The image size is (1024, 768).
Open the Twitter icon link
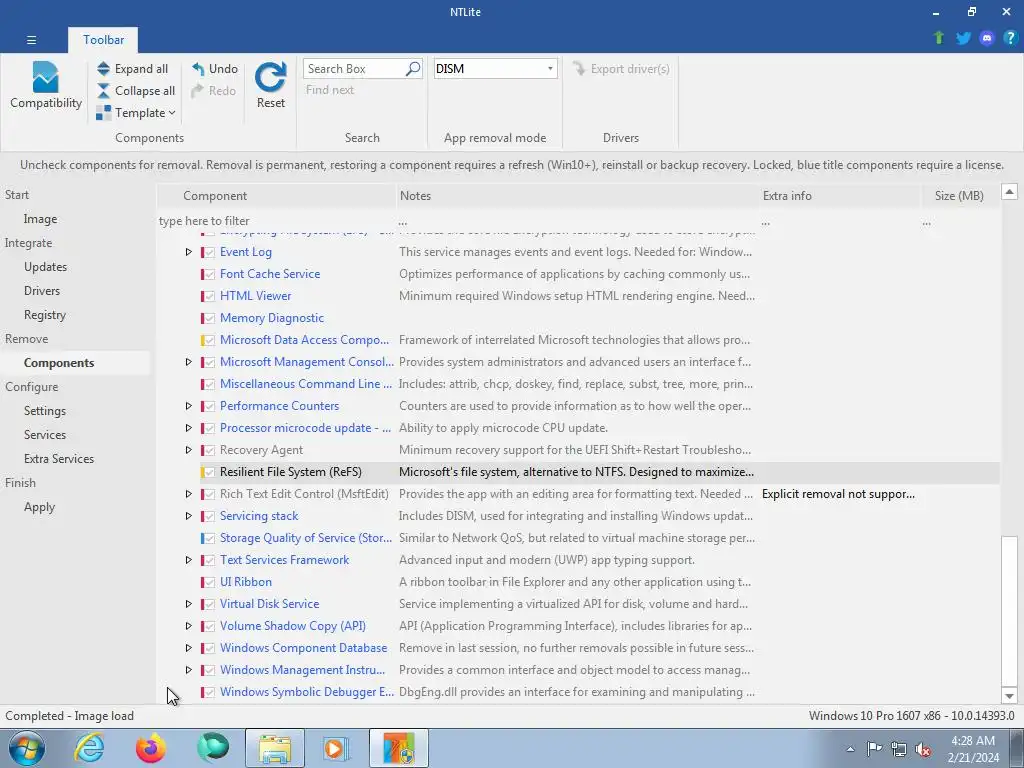tap(963, 38)
